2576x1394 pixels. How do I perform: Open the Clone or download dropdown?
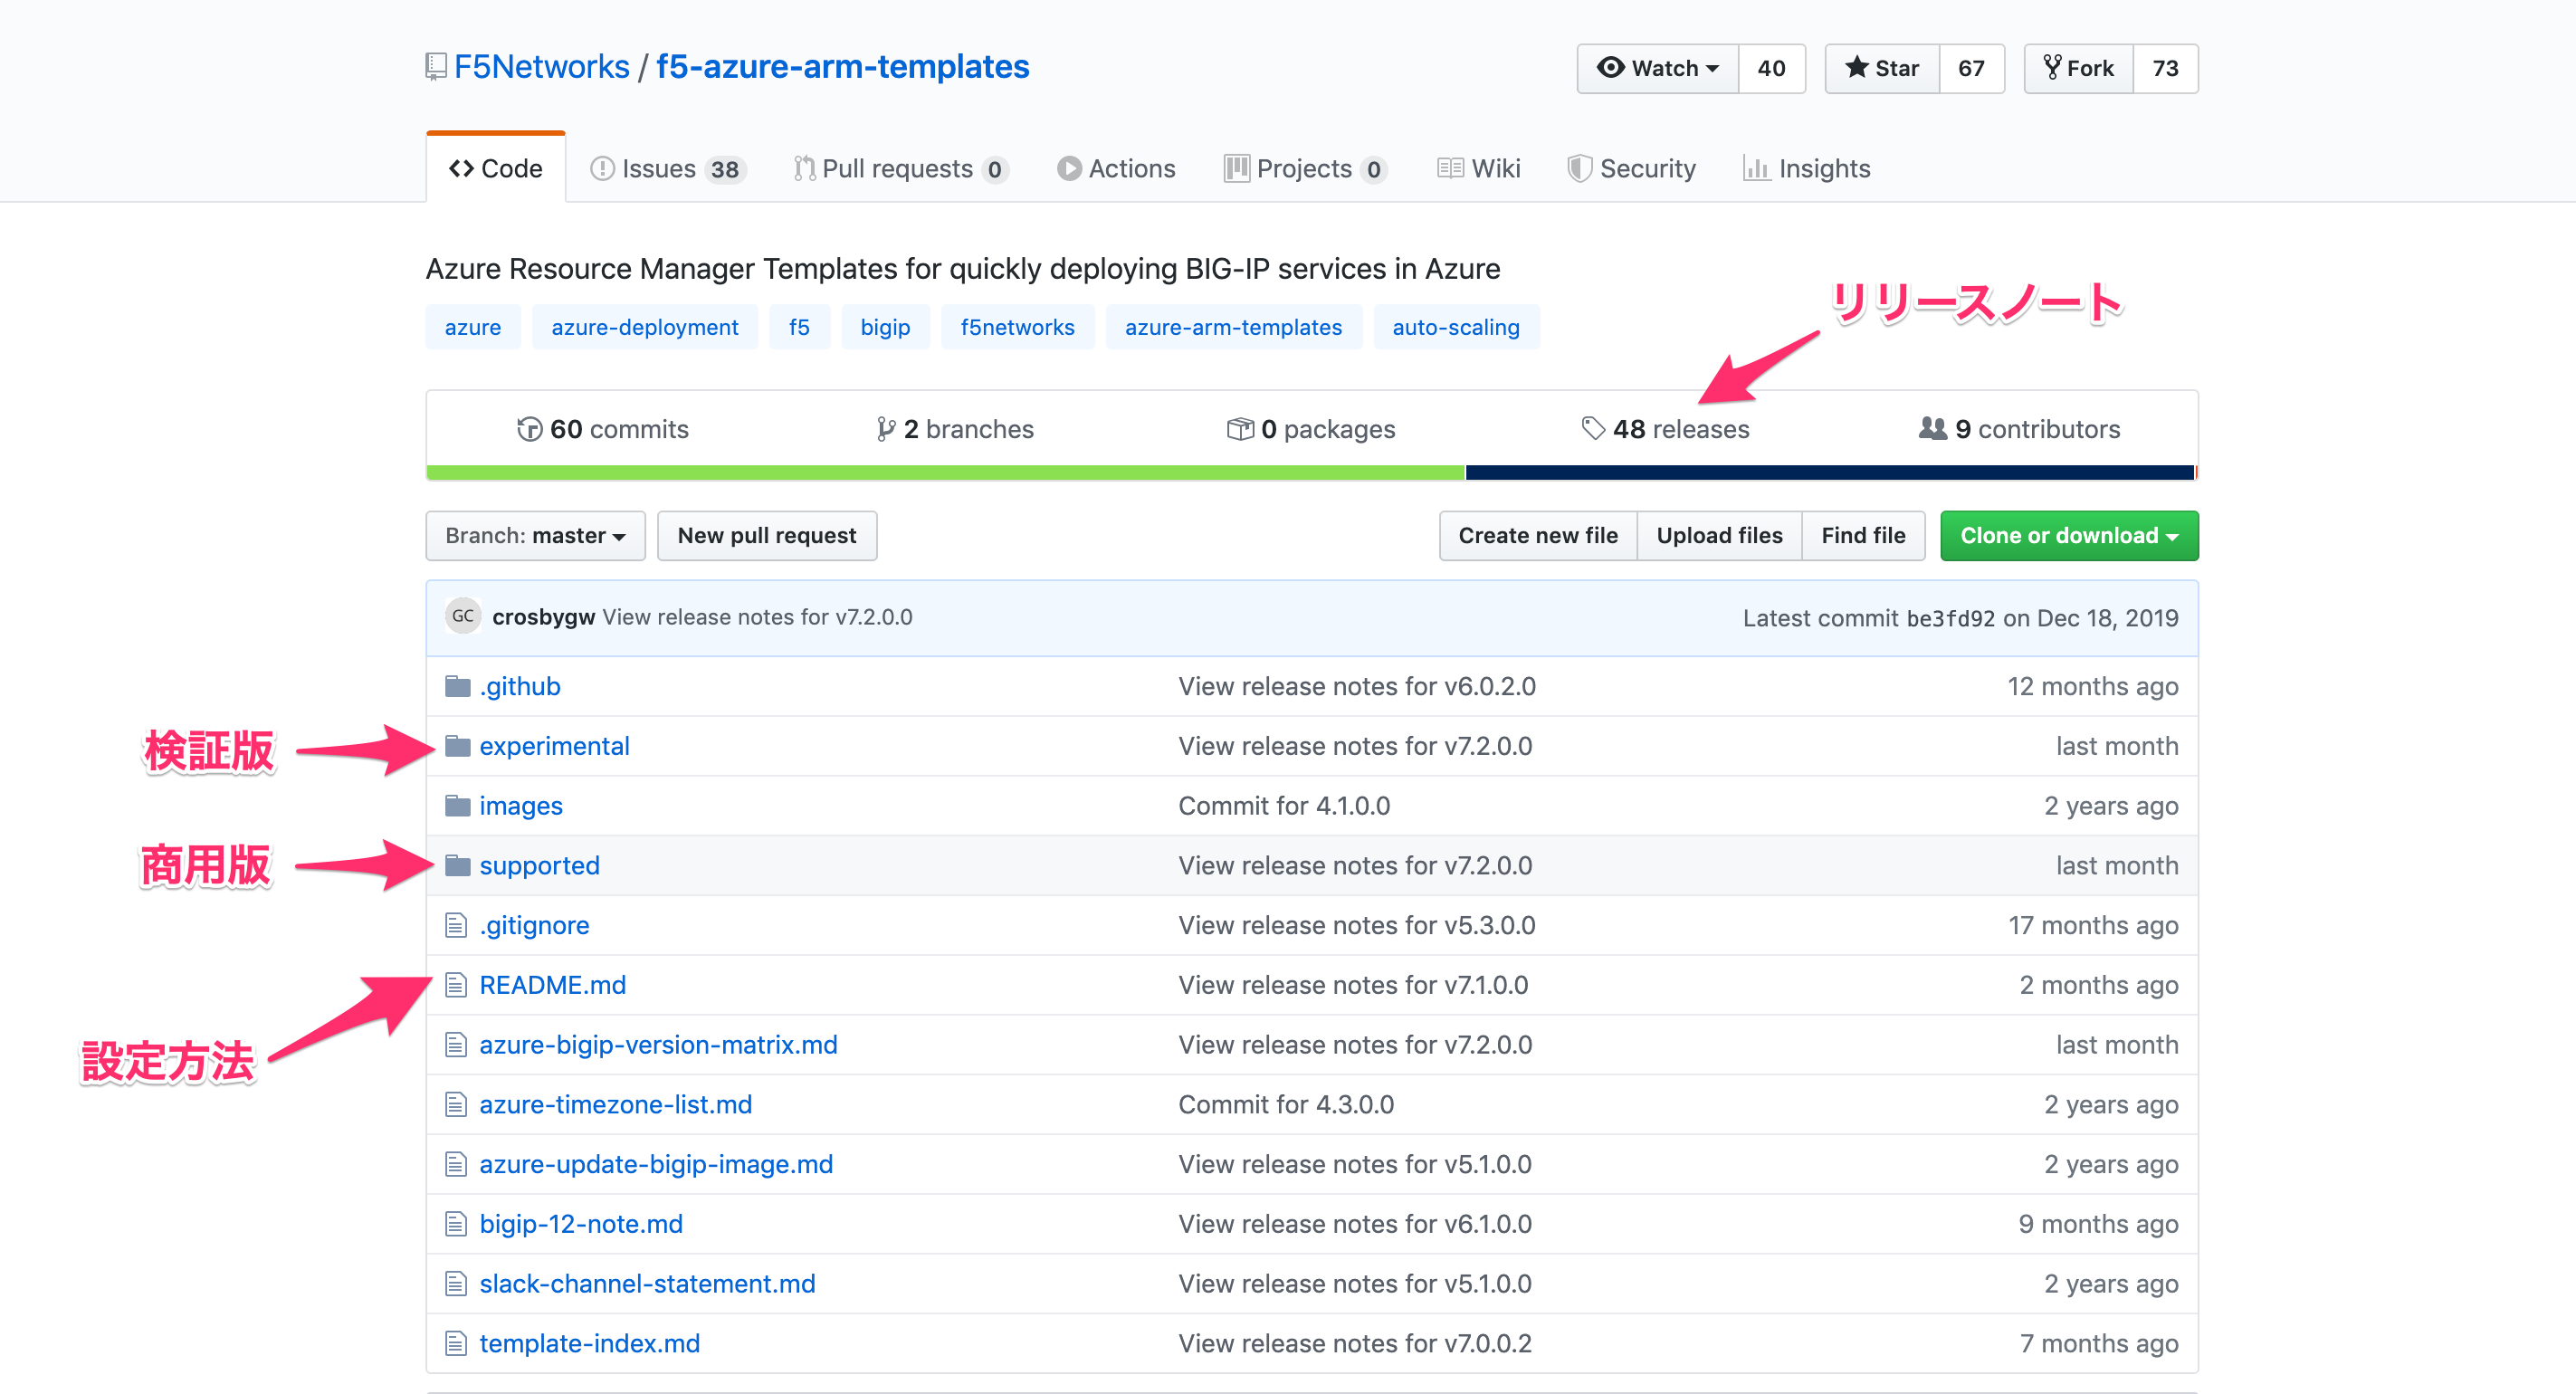(x=2068, y=536)
